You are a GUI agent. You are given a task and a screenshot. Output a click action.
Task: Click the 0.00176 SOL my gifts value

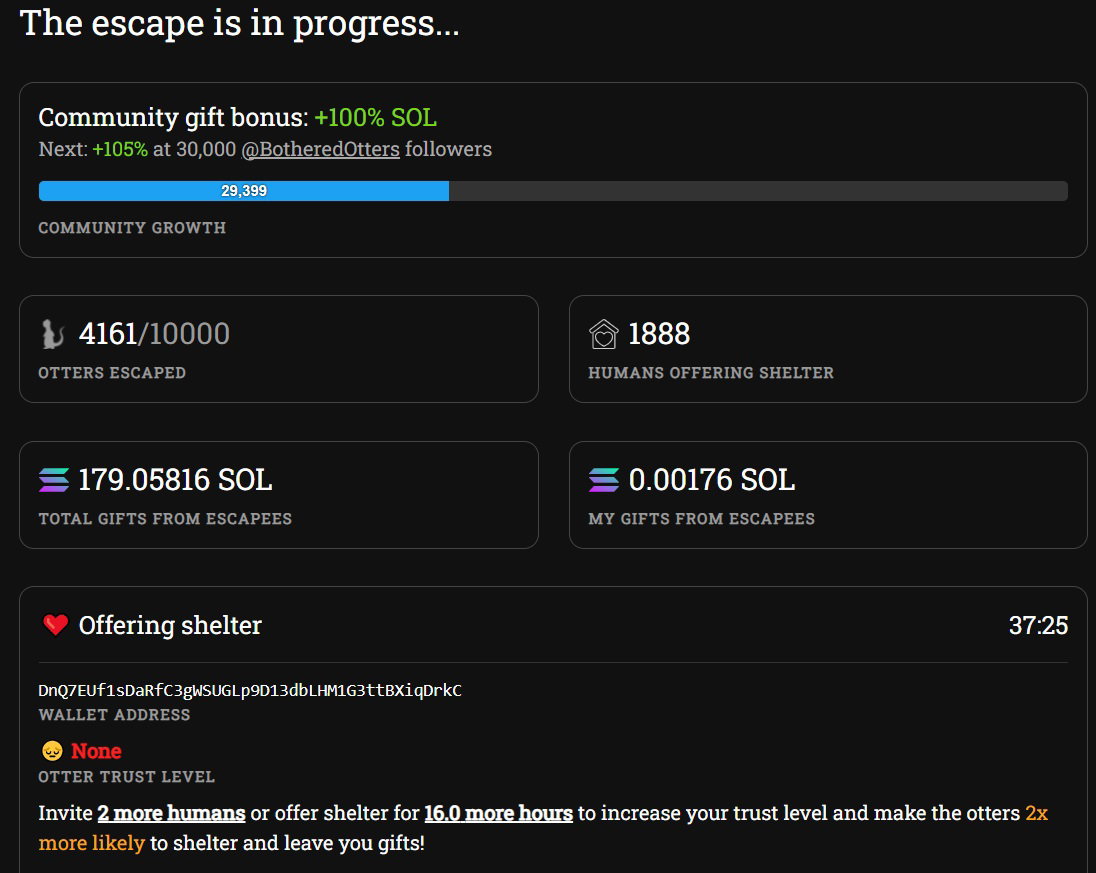click(712, 480)
